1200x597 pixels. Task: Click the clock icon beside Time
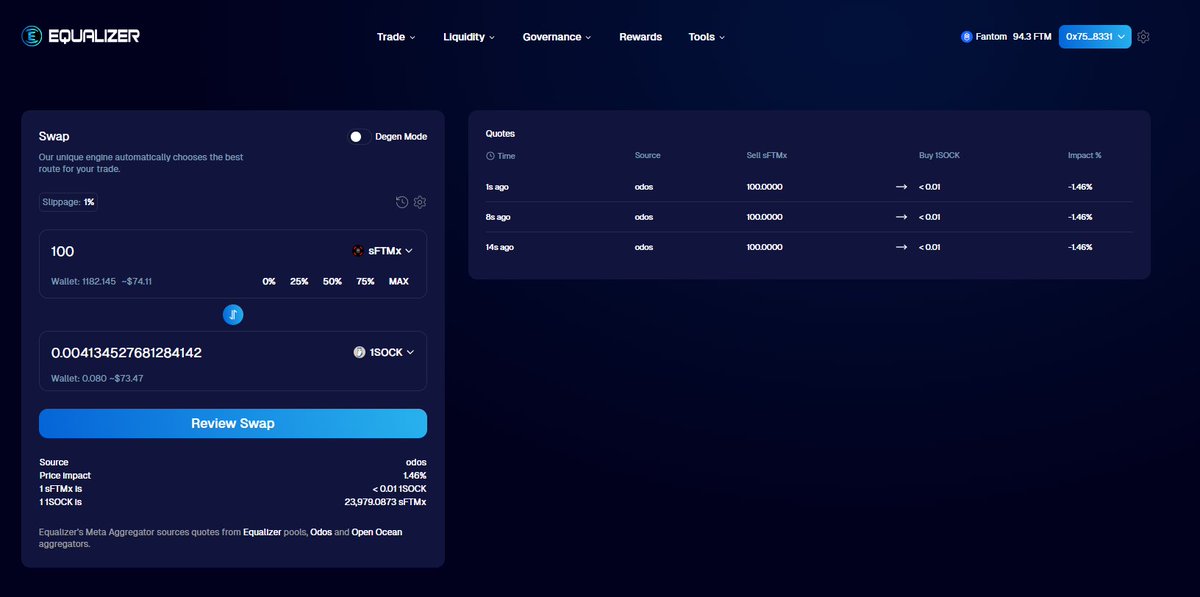coord(490,156)
